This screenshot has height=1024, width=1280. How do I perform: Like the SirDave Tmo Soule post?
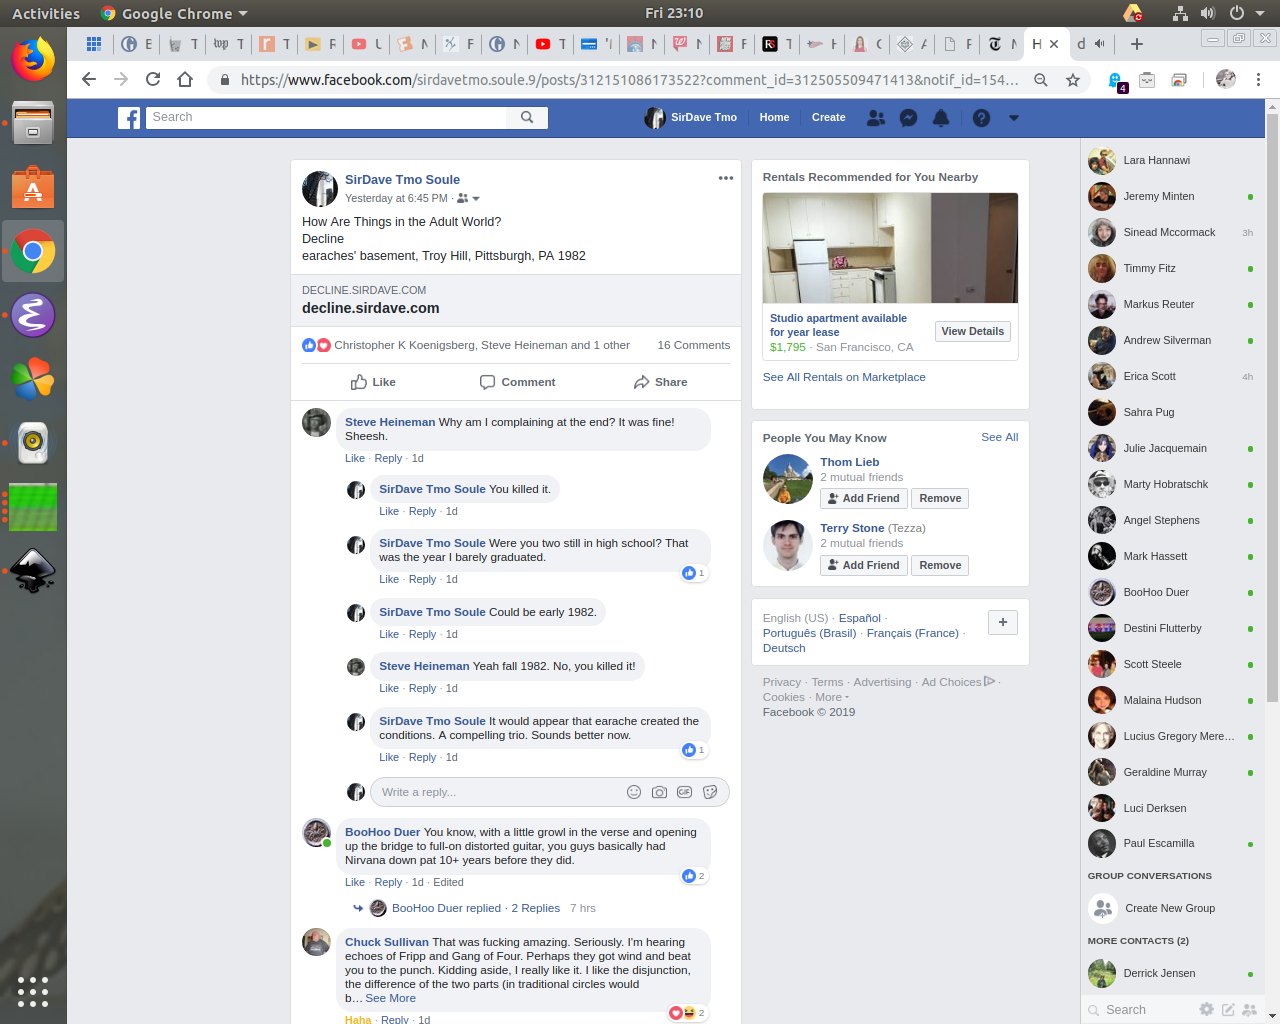[373, 382]
